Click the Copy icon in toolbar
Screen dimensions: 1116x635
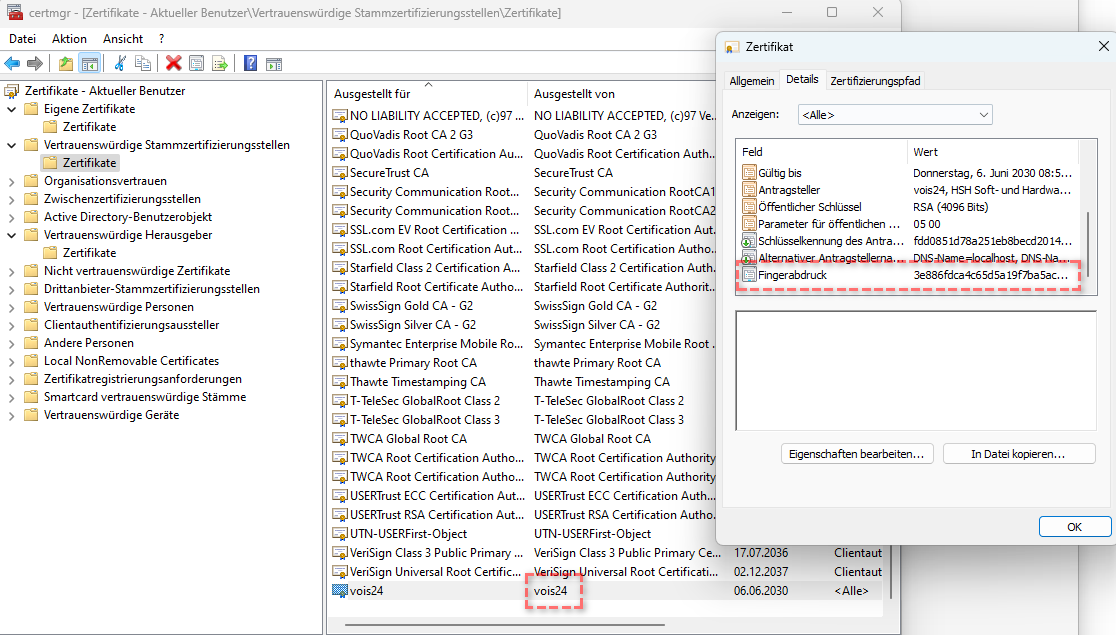143,63
